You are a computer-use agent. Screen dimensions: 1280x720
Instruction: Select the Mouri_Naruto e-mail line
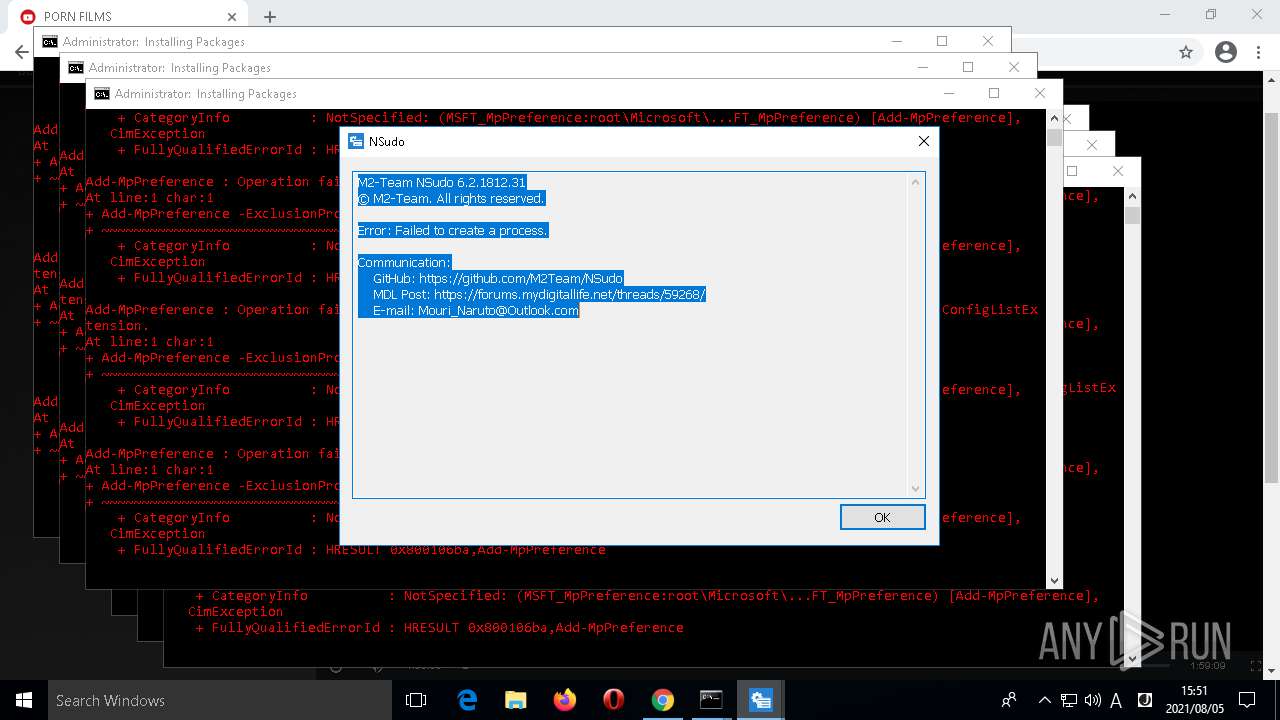(476, 311)
